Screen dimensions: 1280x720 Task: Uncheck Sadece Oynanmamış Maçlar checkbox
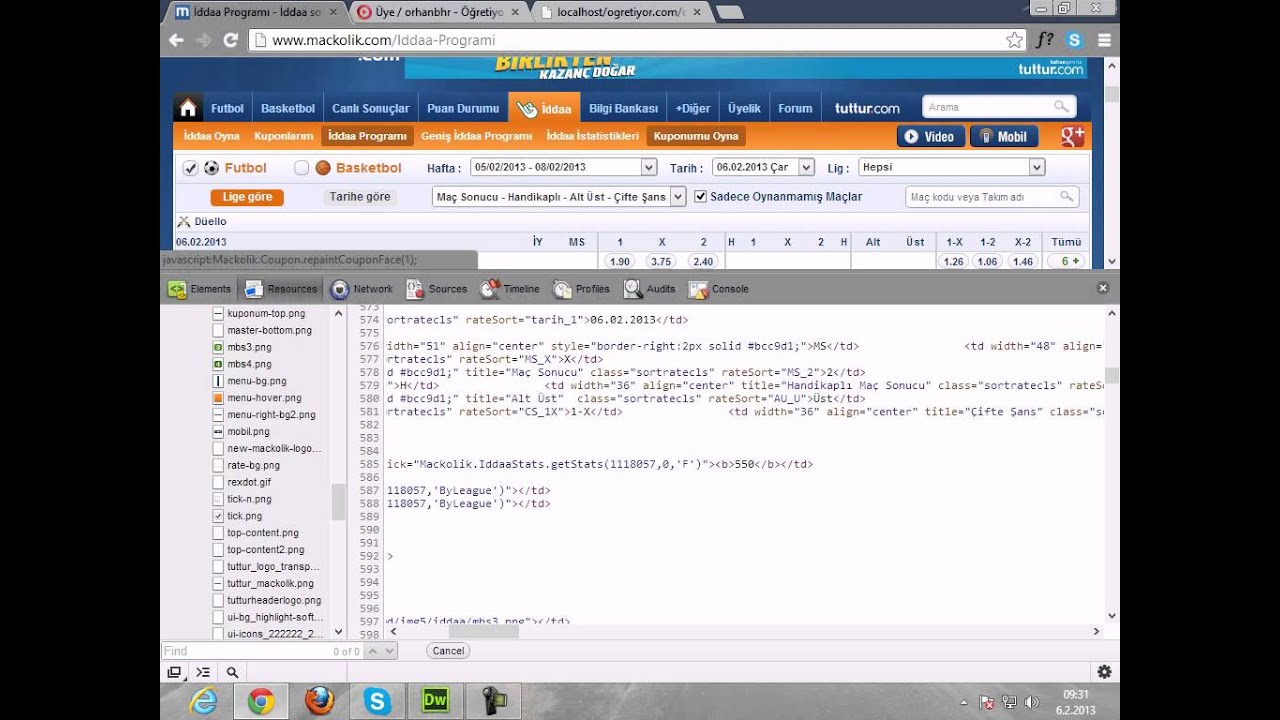click(700, 197)
